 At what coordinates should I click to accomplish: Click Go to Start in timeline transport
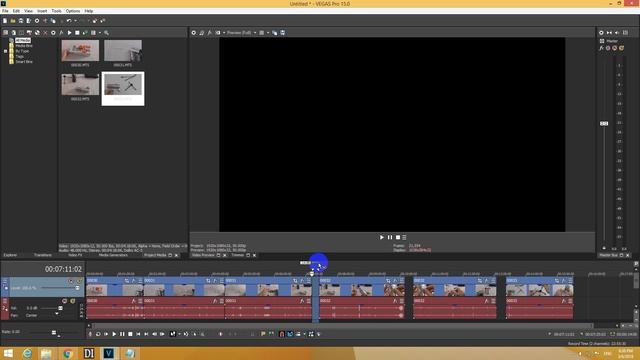click(138, 334)
